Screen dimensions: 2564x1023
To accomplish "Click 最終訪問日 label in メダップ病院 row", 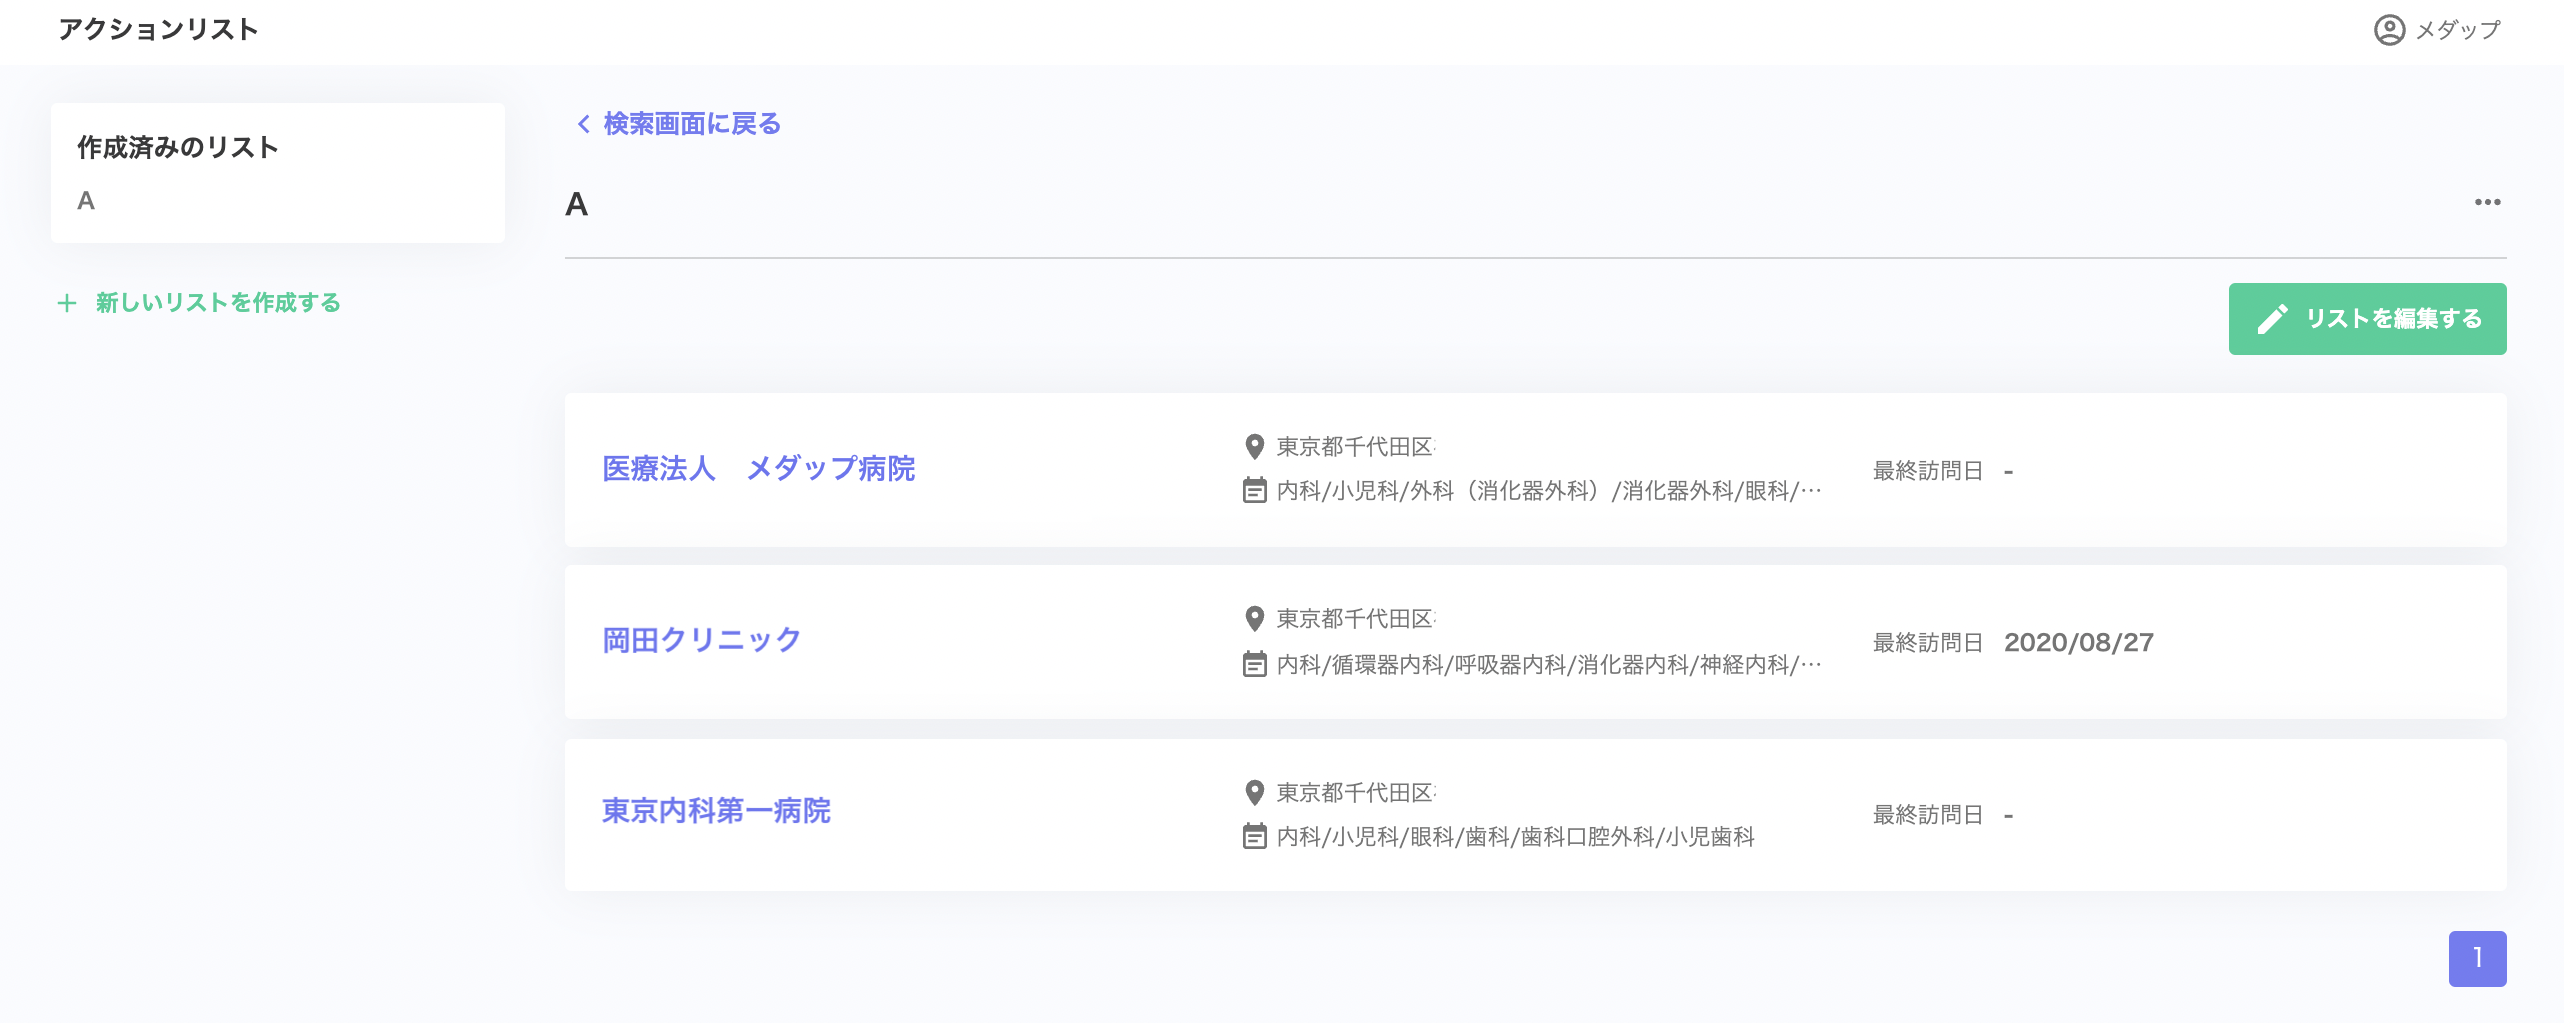I will point(1928,471).
